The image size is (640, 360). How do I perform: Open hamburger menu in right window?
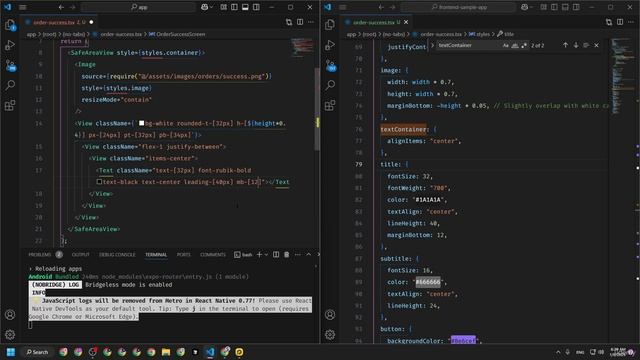[x=343, y=7]
